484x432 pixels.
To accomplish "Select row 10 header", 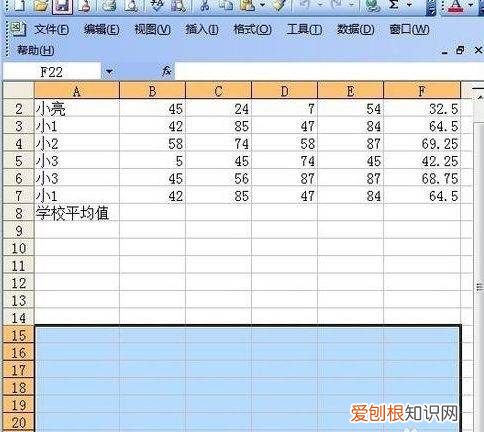I will pos(18,248).
